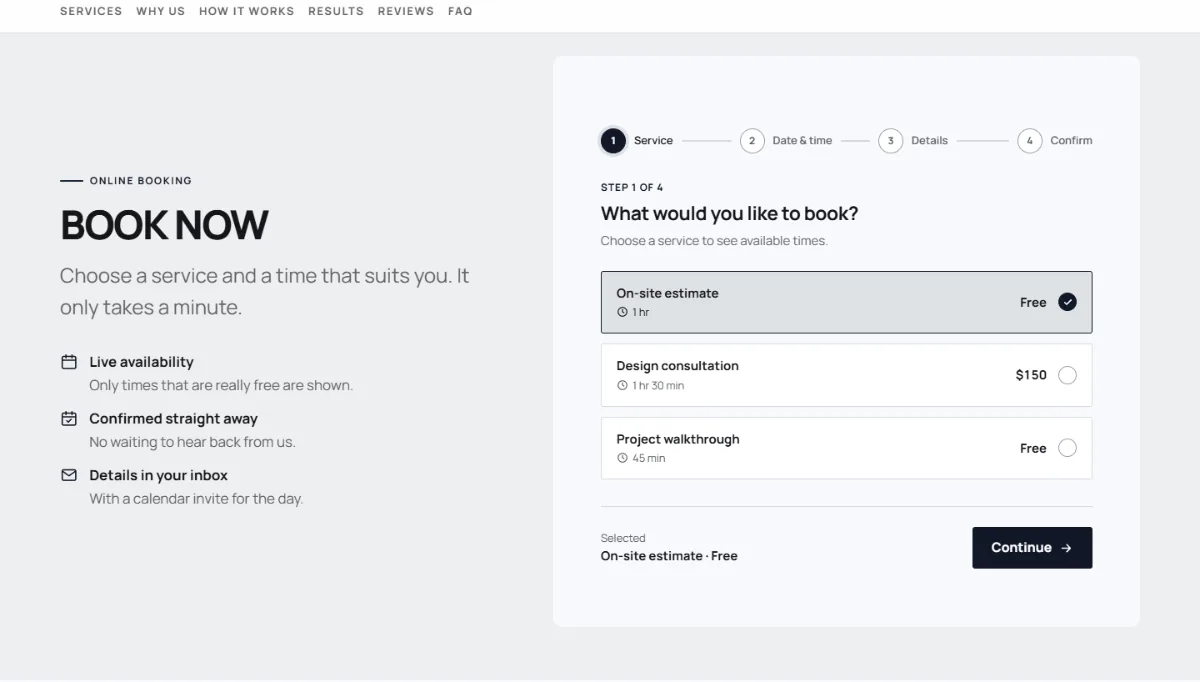Viewport: 1200px width, 682px height.
Task: Click the "What would you like to book?" heading
Action: pos(729,213)
